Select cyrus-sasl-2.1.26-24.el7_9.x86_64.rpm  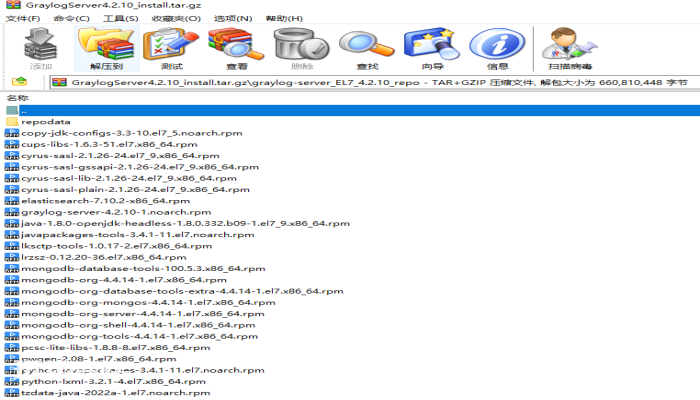click(x=121, y=155)
